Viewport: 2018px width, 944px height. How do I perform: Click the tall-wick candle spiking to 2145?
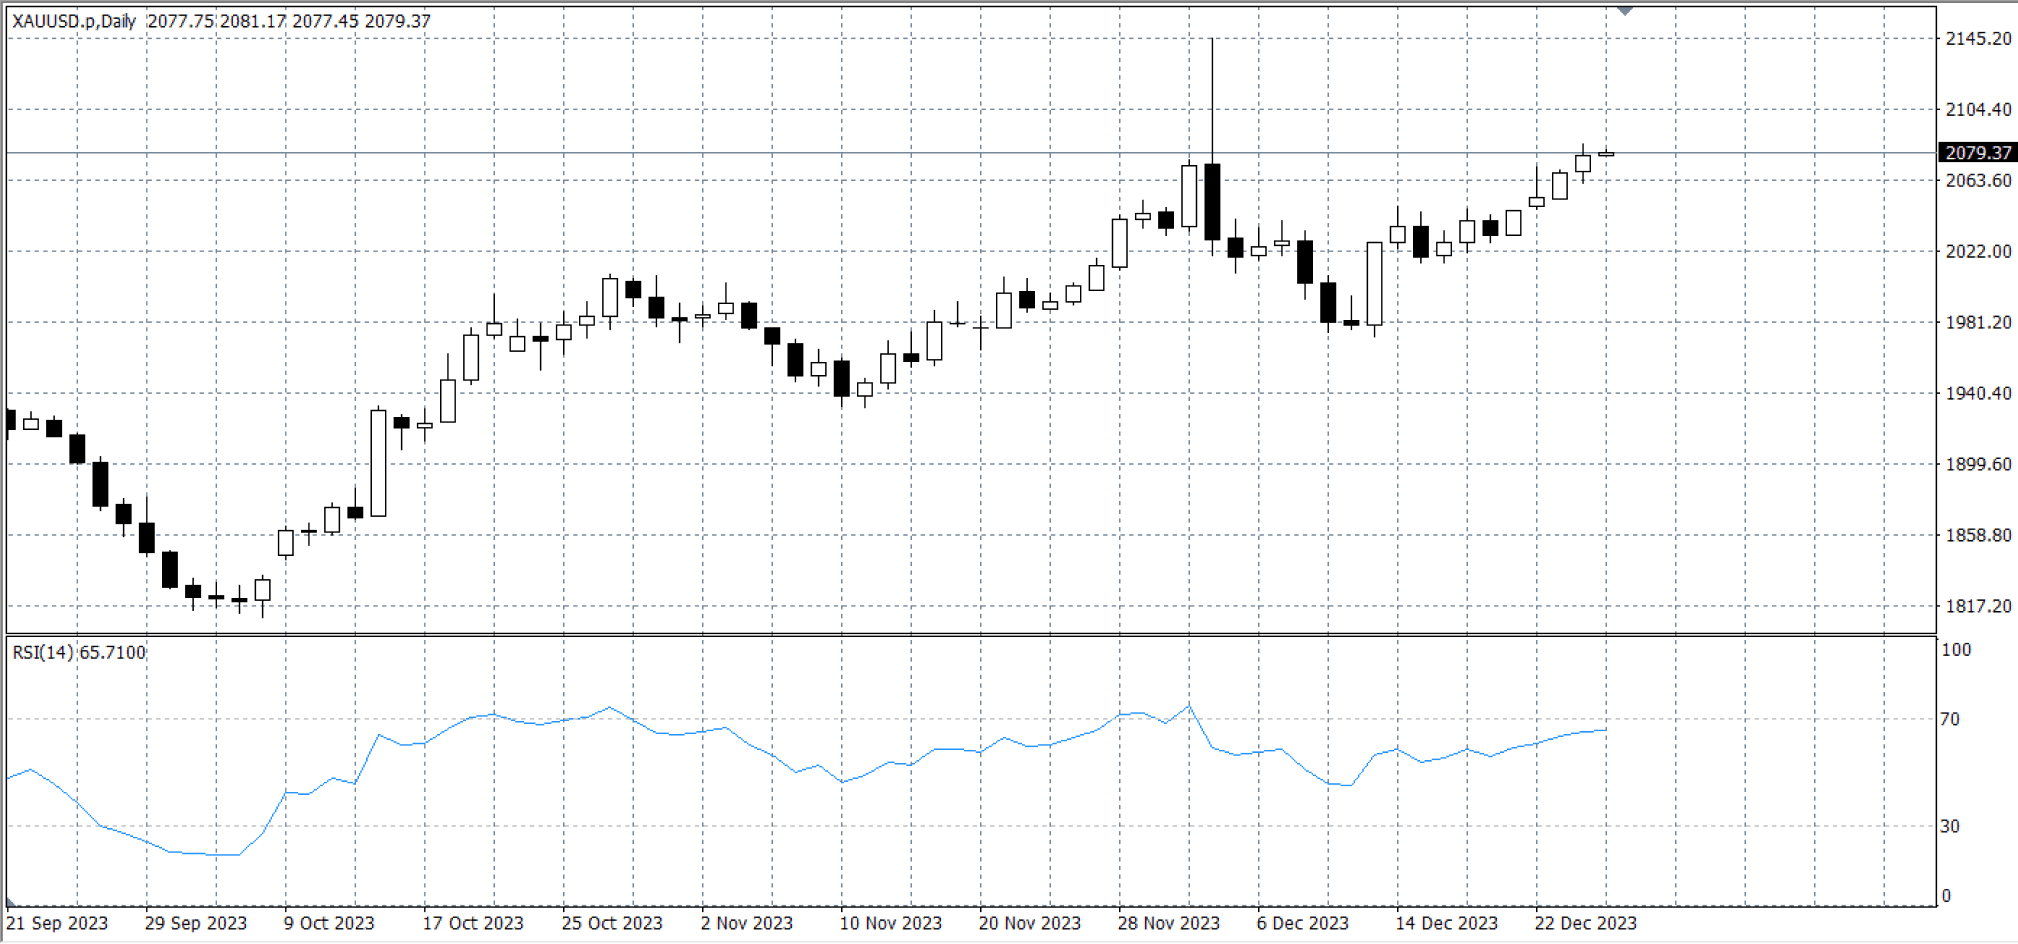coord(1212,146)
